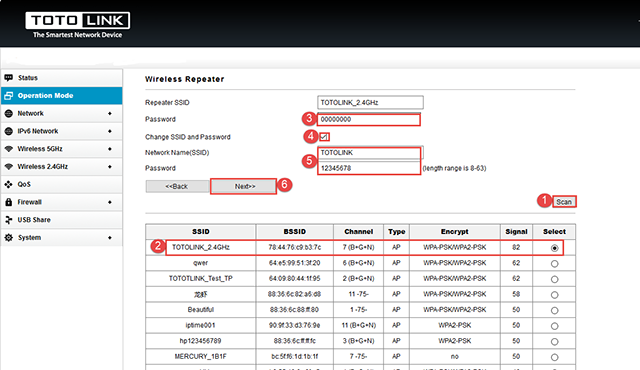Click the Network Name(SSID) field
Viewport: 640px width, 370px height.
(370, 153)
